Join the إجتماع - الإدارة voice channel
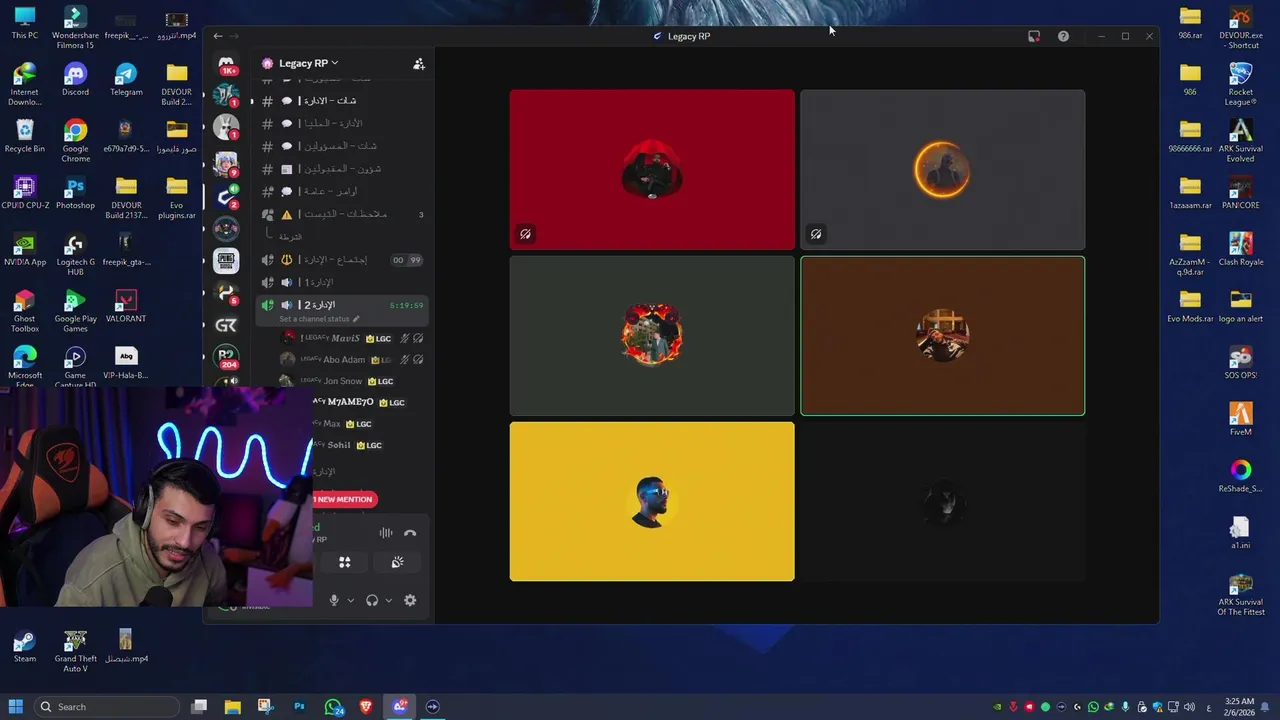Image resolution: width=1280 pixels, height=720 pixels. tap(342, 259)
